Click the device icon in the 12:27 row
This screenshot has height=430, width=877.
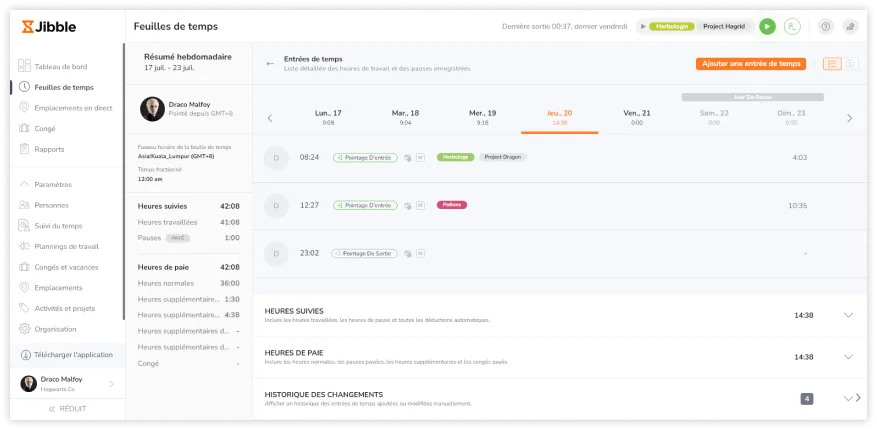pyautogui.click(x=408, y=205)
